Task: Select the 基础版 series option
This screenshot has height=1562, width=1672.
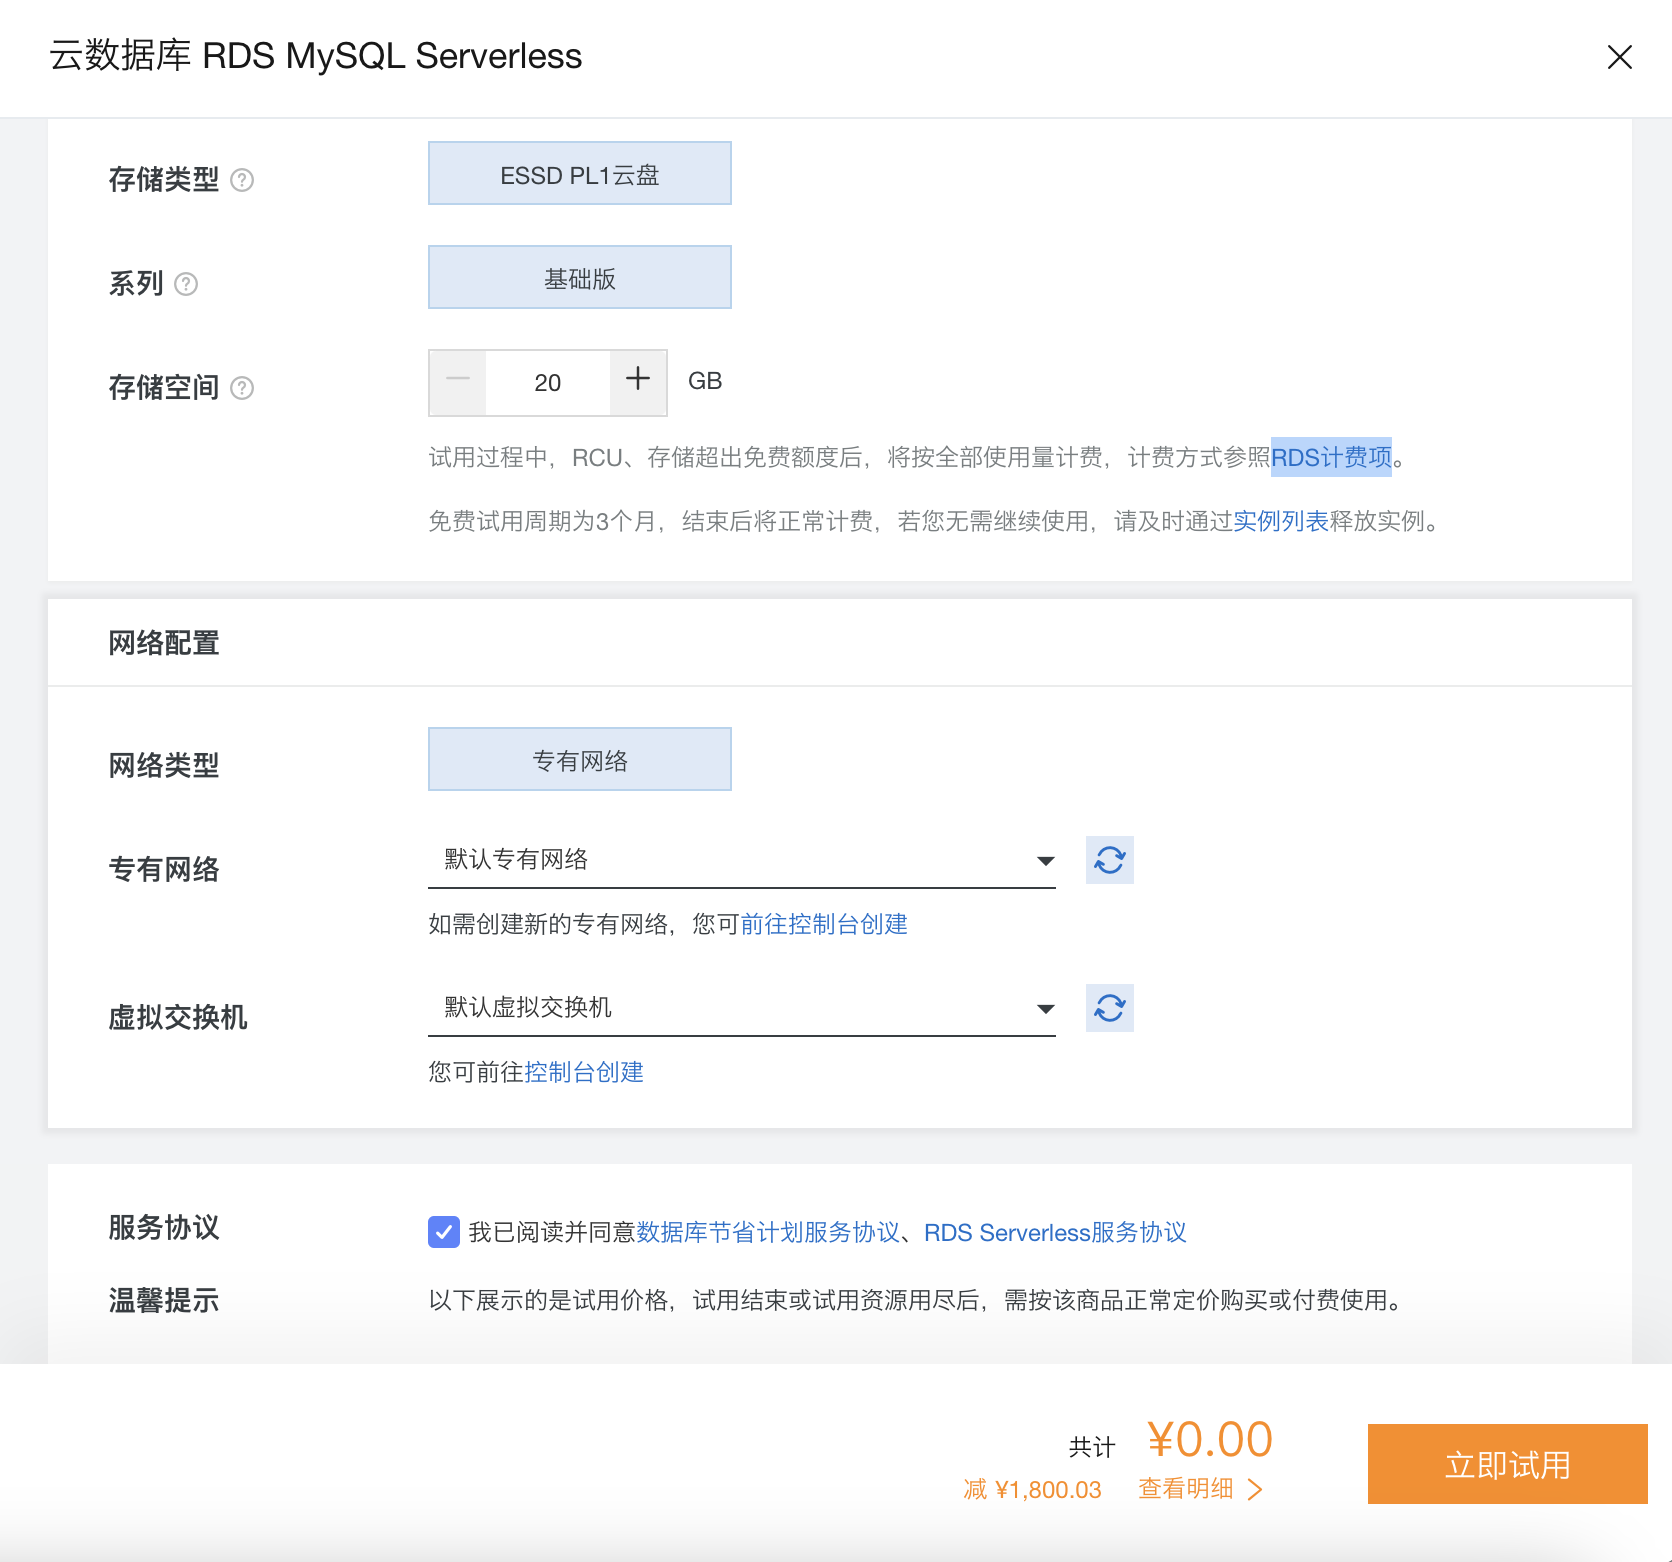Action: pos(579,277)
